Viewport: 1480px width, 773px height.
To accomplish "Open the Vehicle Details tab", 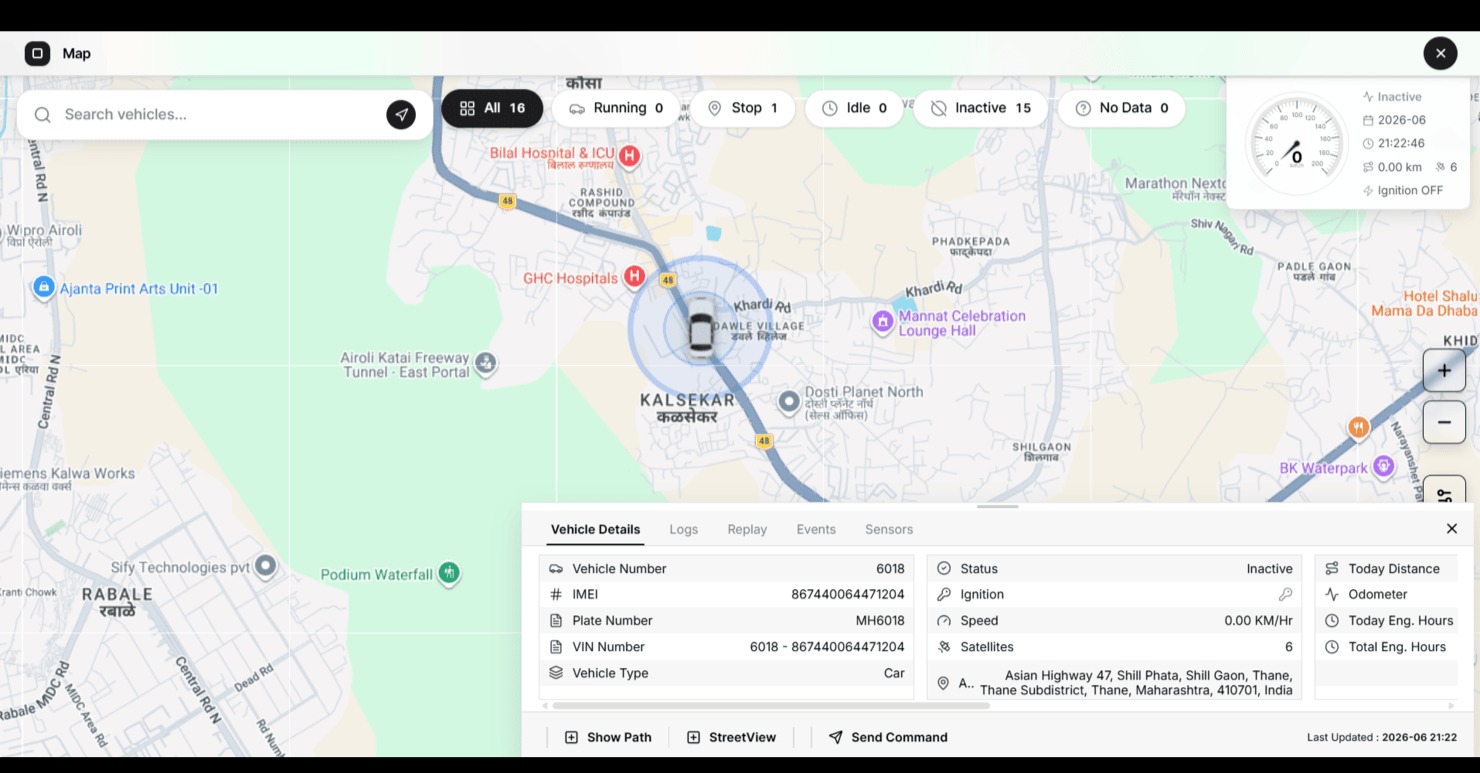I will tap(595, 529).
